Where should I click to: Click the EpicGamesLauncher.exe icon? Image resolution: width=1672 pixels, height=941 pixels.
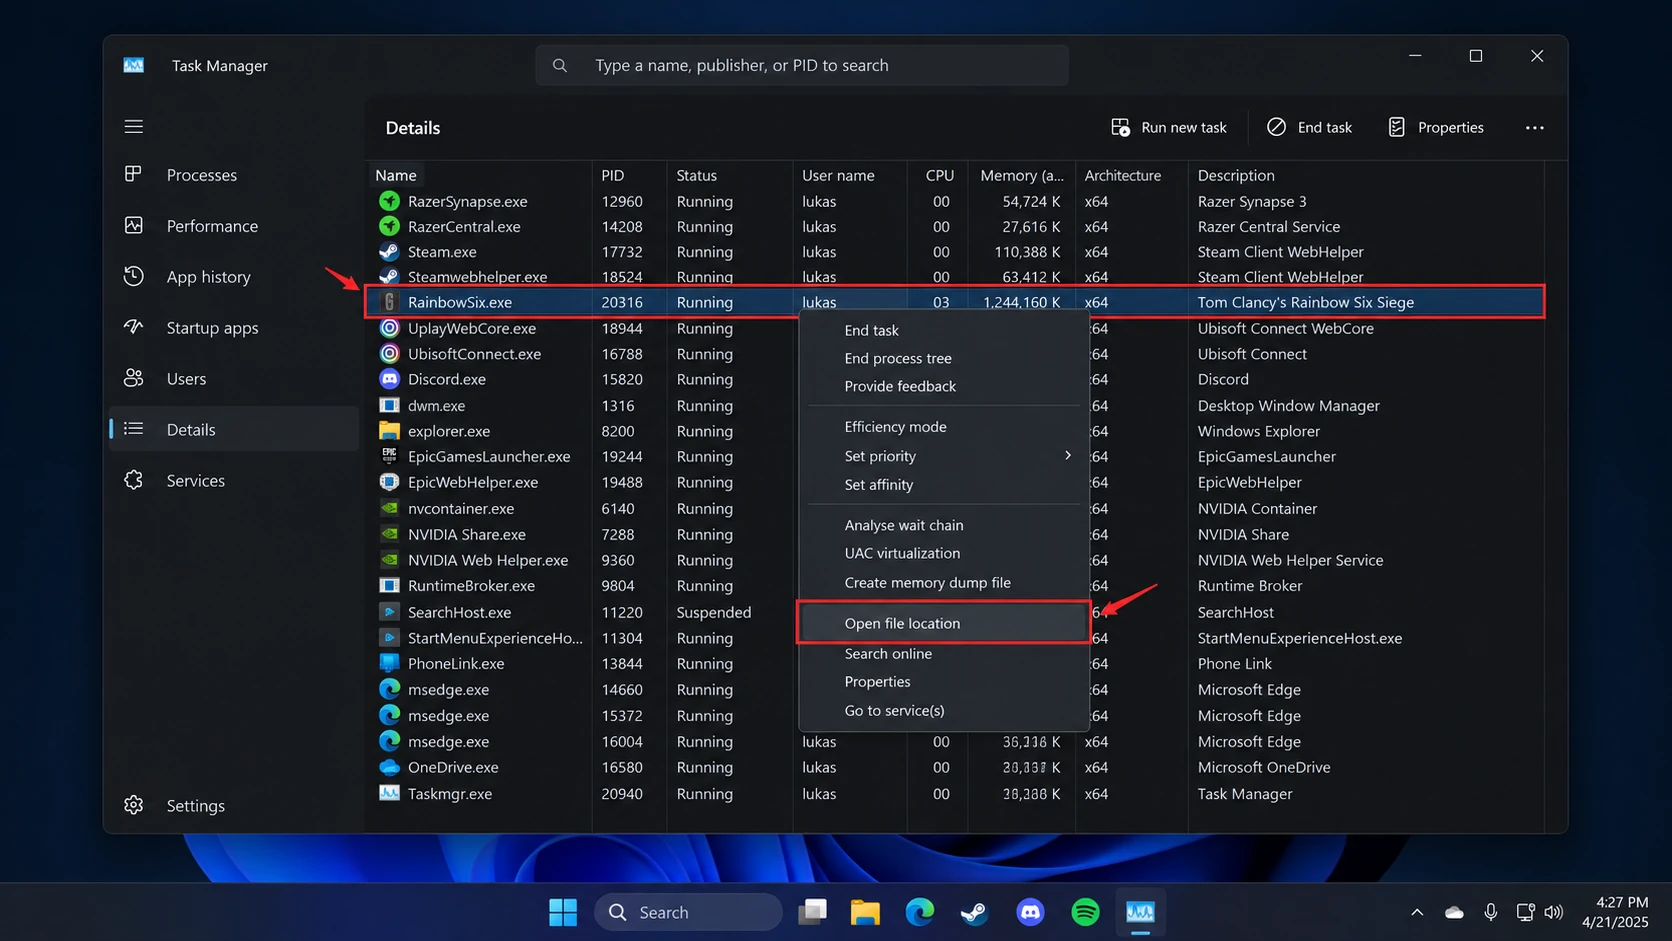point(389,456)
